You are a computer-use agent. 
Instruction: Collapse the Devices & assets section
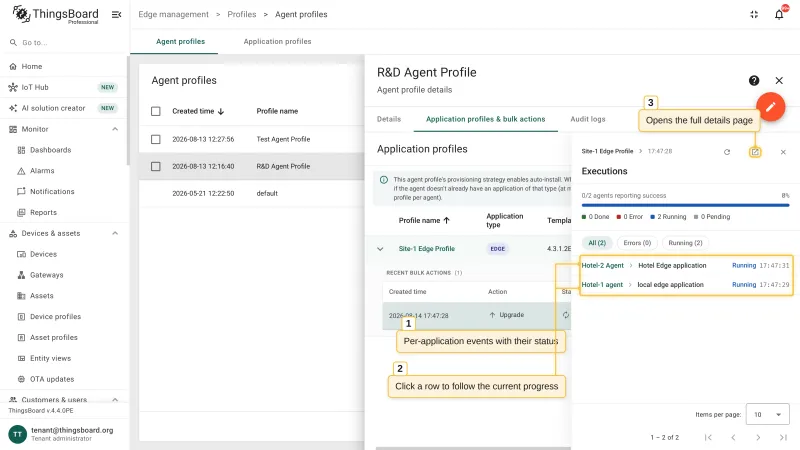[115, 233]
